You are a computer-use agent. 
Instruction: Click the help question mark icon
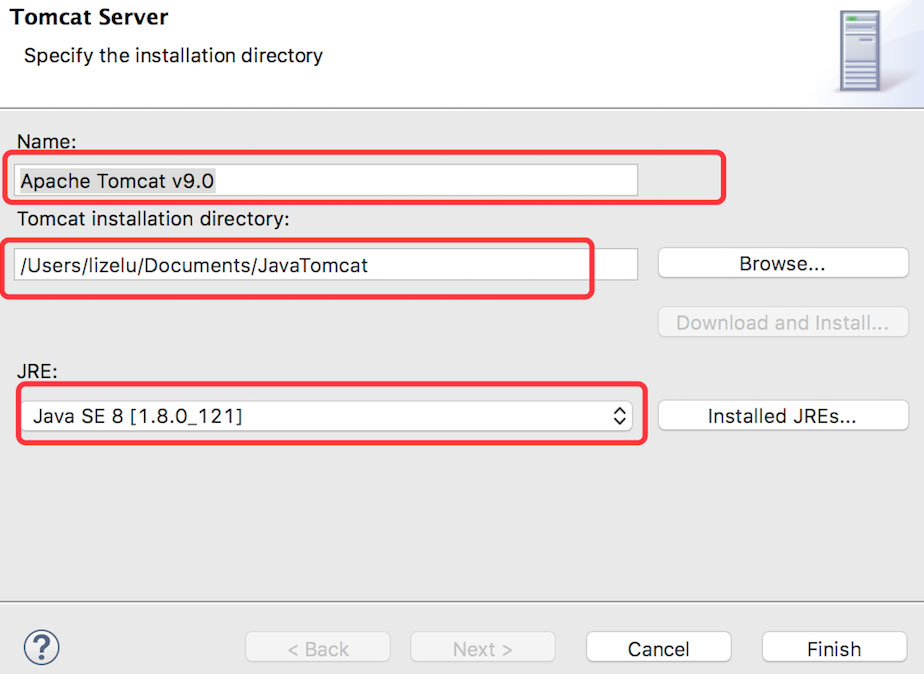click(x=41, y=647)
